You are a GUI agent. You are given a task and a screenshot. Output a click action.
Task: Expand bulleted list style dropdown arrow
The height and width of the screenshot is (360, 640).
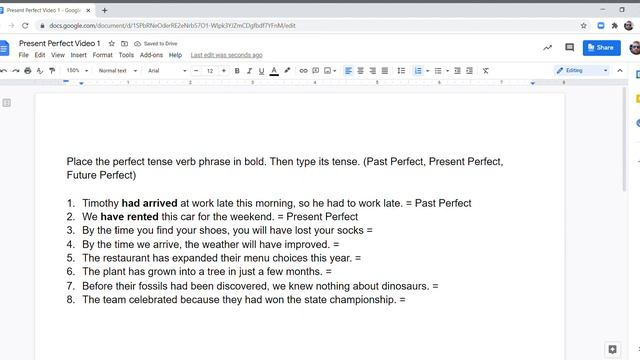point(447,71)
